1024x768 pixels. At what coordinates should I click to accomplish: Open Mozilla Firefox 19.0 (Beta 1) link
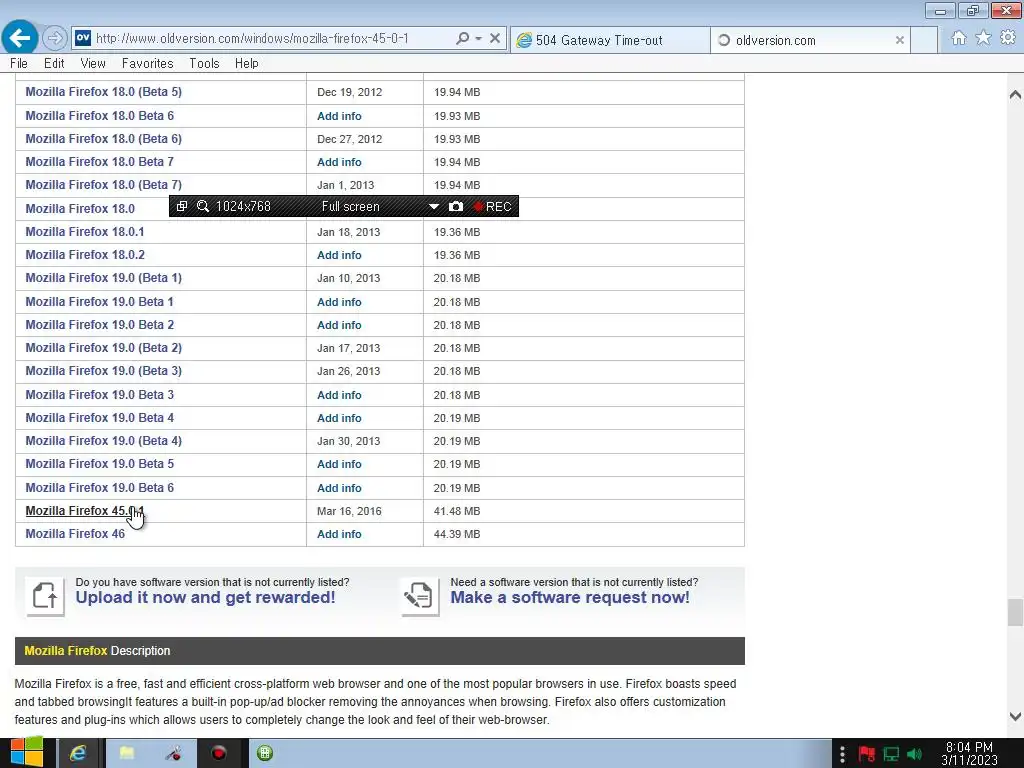point(103,278)
